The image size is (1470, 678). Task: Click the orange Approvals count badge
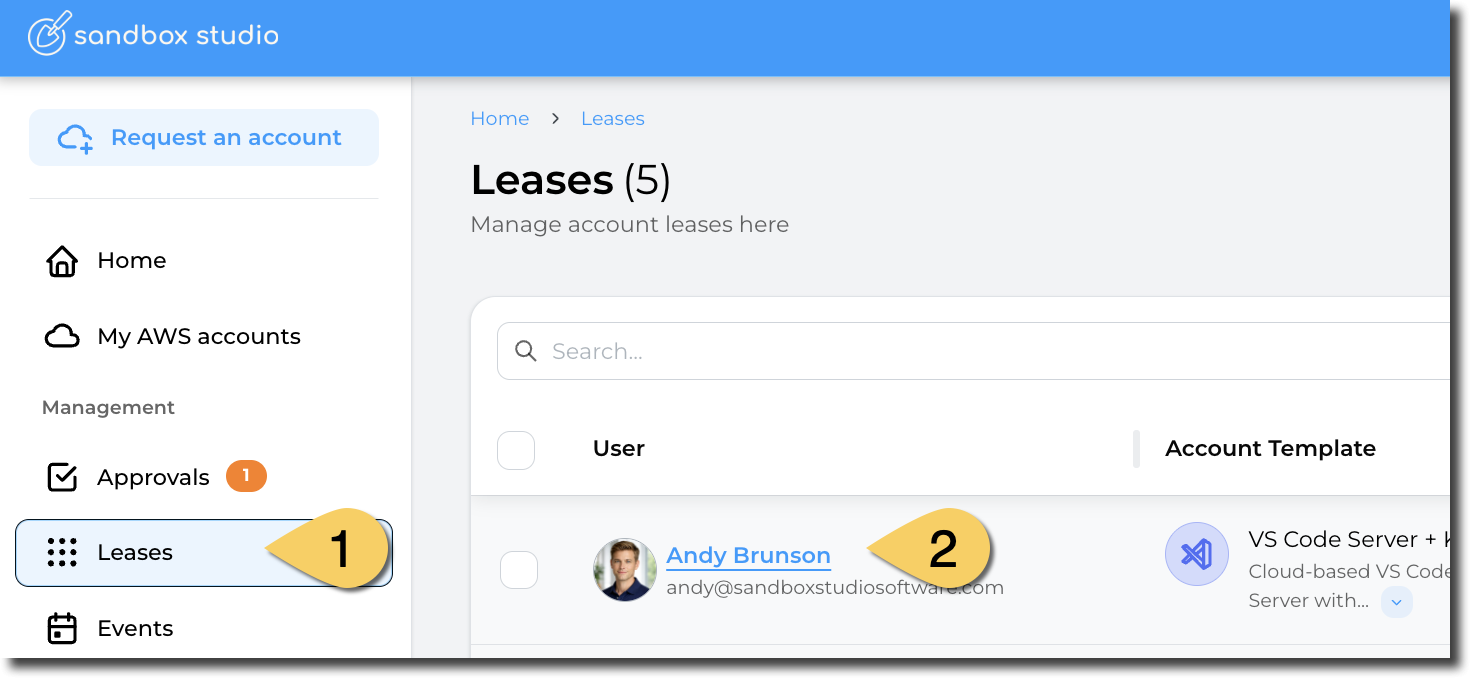tap(246, 477)
